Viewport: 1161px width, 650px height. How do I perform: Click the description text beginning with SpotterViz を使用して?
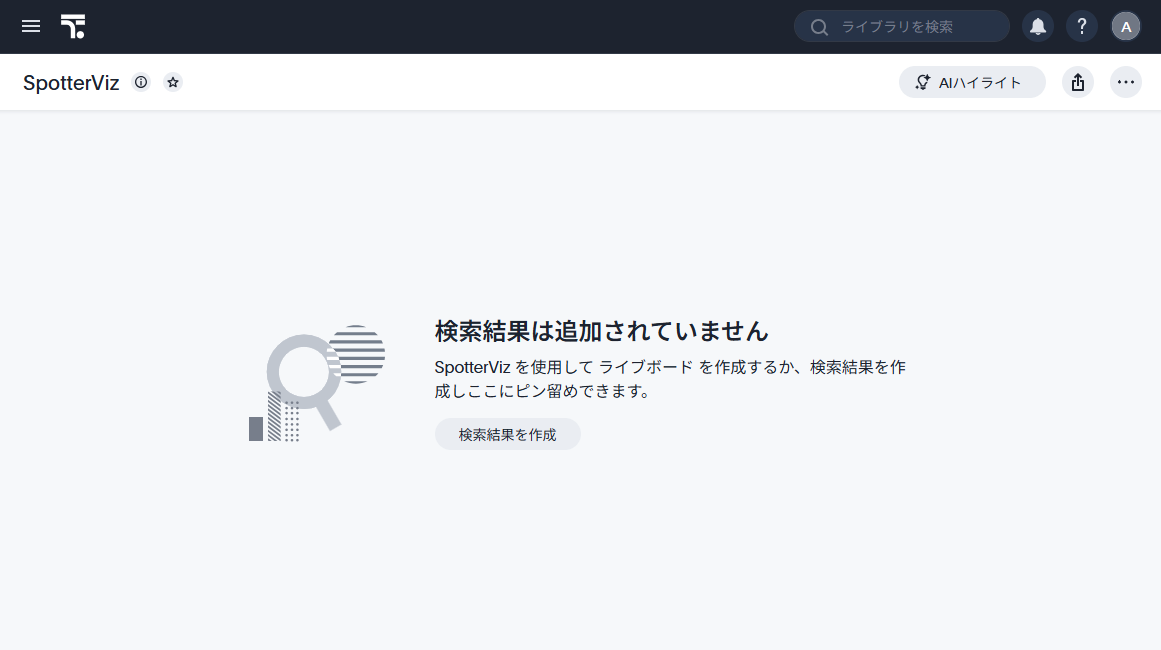point(669,379)
